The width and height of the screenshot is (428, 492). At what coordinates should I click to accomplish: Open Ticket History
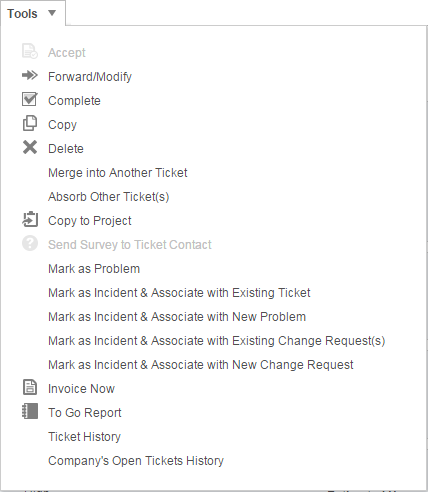tap(84, 437)
